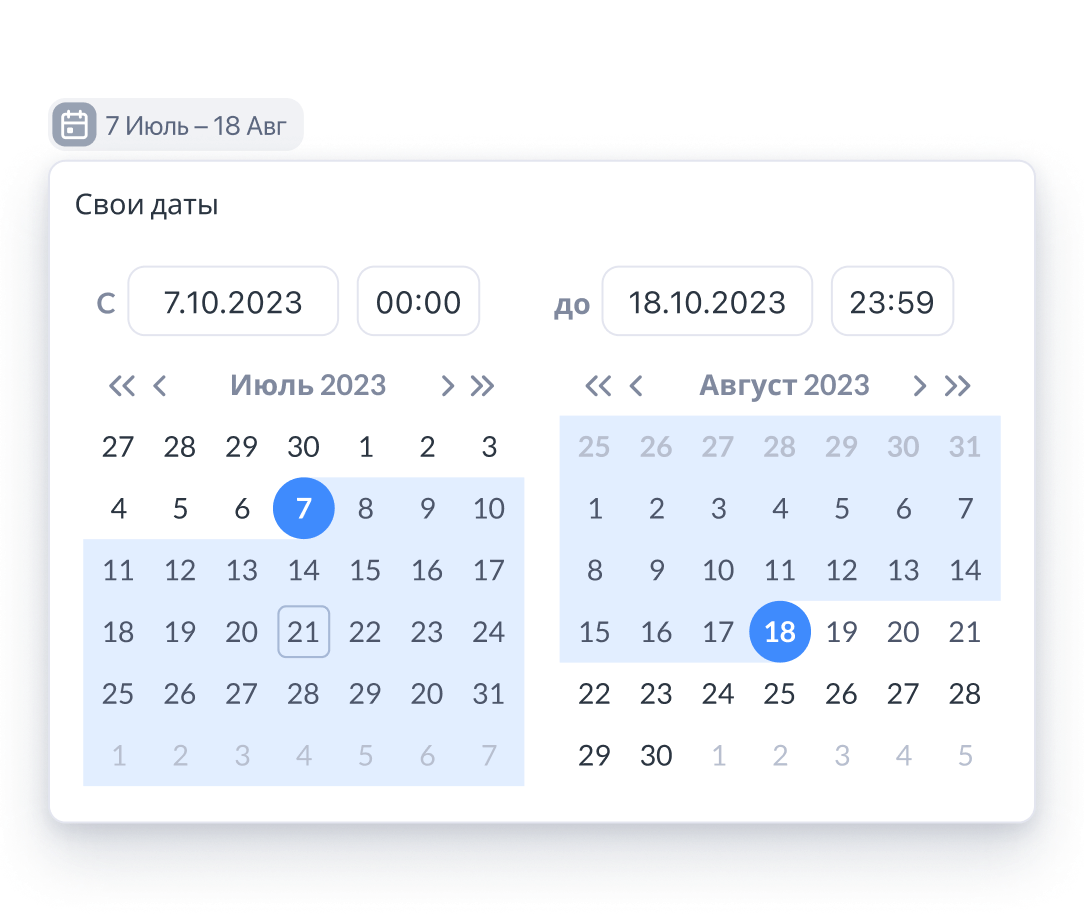Click the start time field 00:00
The width and height of the screenshot is (1084, 922).
(x=418, y=301)
